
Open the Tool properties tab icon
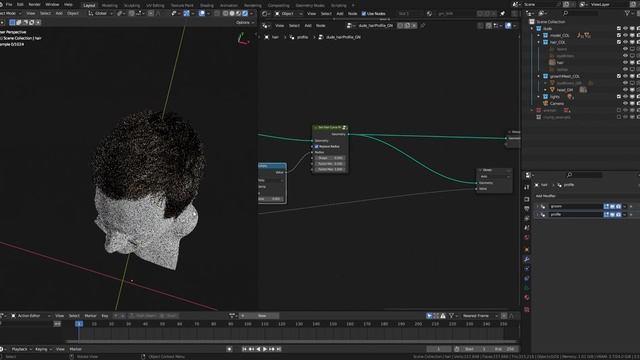[x=527, y=187]
